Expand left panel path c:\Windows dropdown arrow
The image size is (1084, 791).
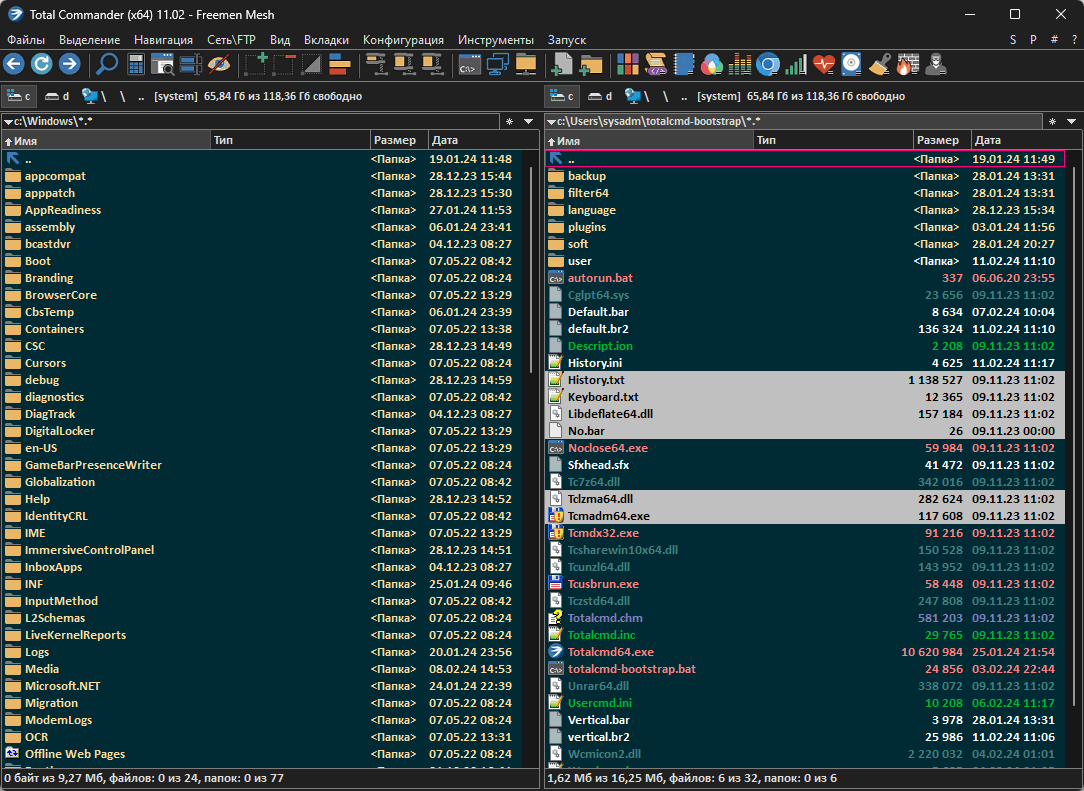click(8, 122)
